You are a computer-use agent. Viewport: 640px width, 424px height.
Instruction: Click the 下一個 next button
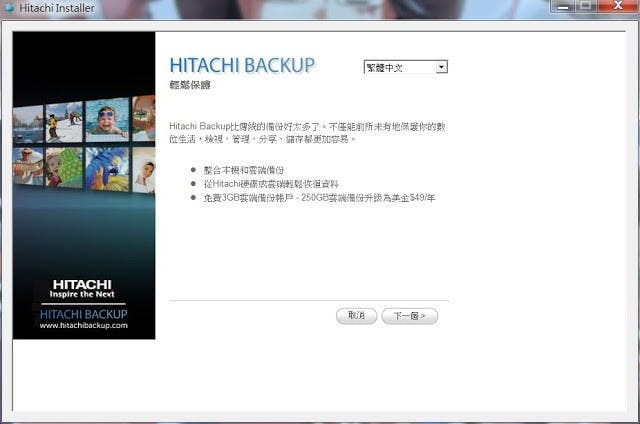(409, 316)
